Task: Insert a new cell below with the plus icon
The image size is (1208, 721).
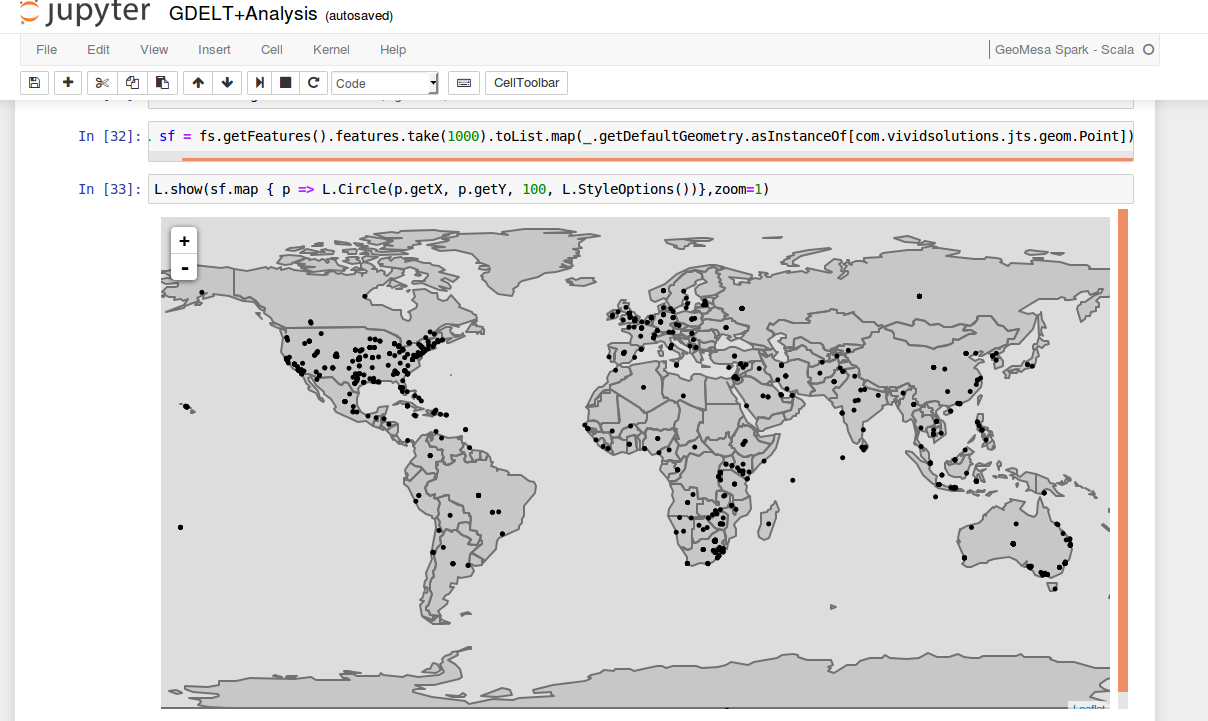Action: tap(67, 83)
